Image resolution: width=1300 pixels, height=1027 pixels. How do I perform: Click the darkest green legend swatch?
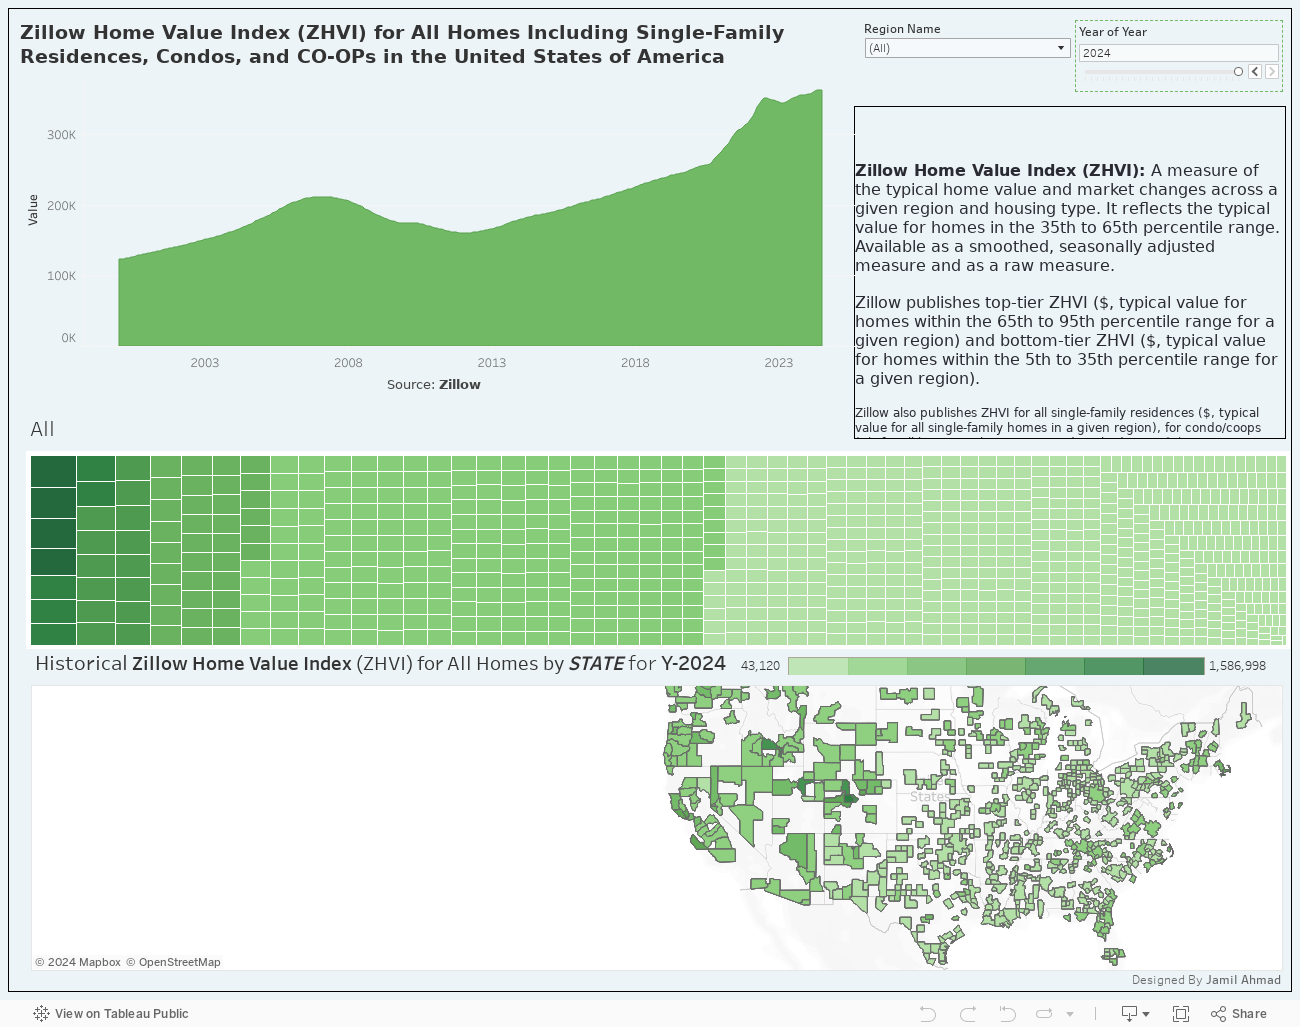click(1174, 666)
